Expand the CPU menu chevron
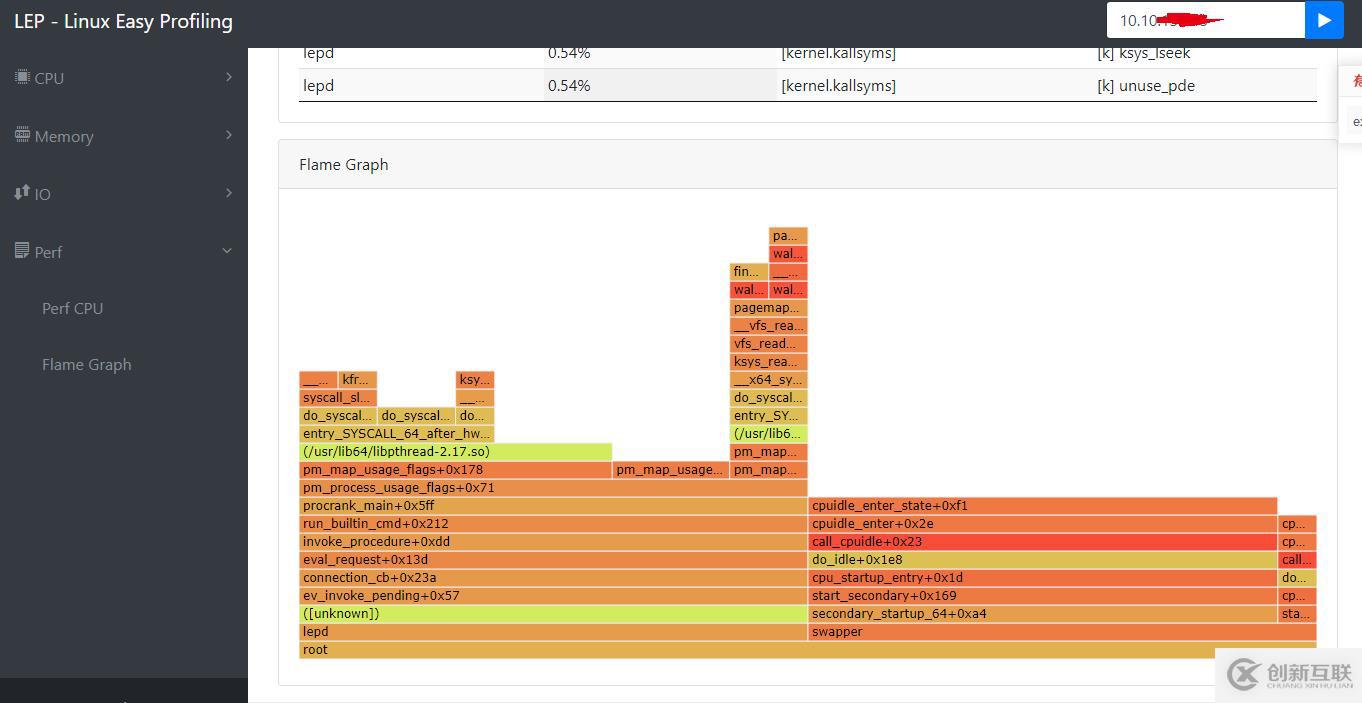Image resolution: width=1362 pixels, height=703 pixels. 229,77
